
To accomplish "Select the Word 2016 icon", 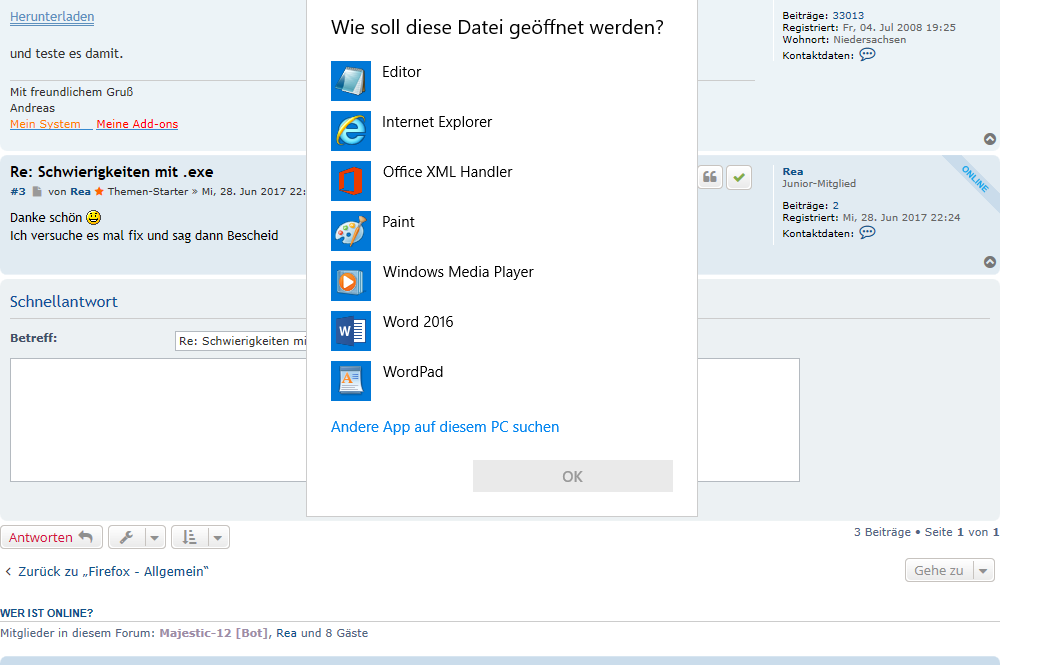I will click(350, 331).
